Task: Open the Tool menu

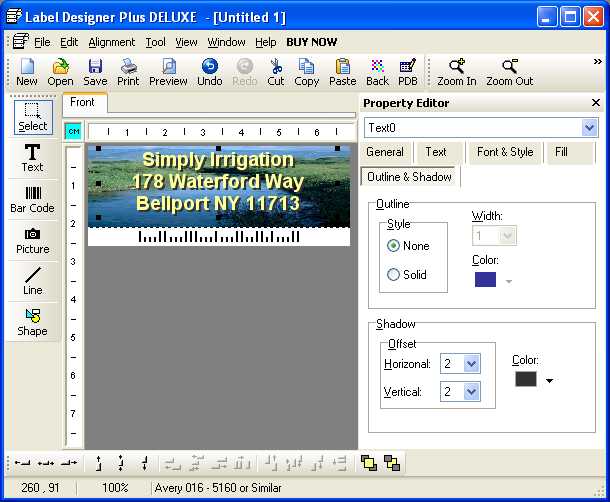Action: (x=156, y=42)
